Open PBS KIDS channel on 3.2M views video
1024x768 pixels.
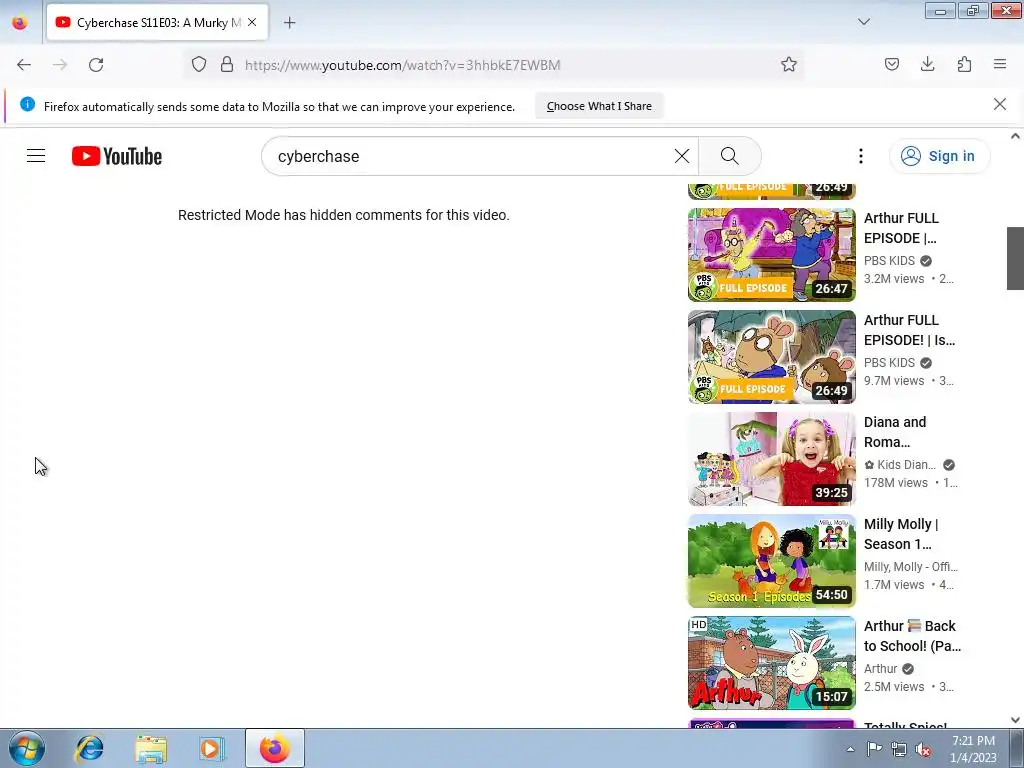(x=889, y=260)
